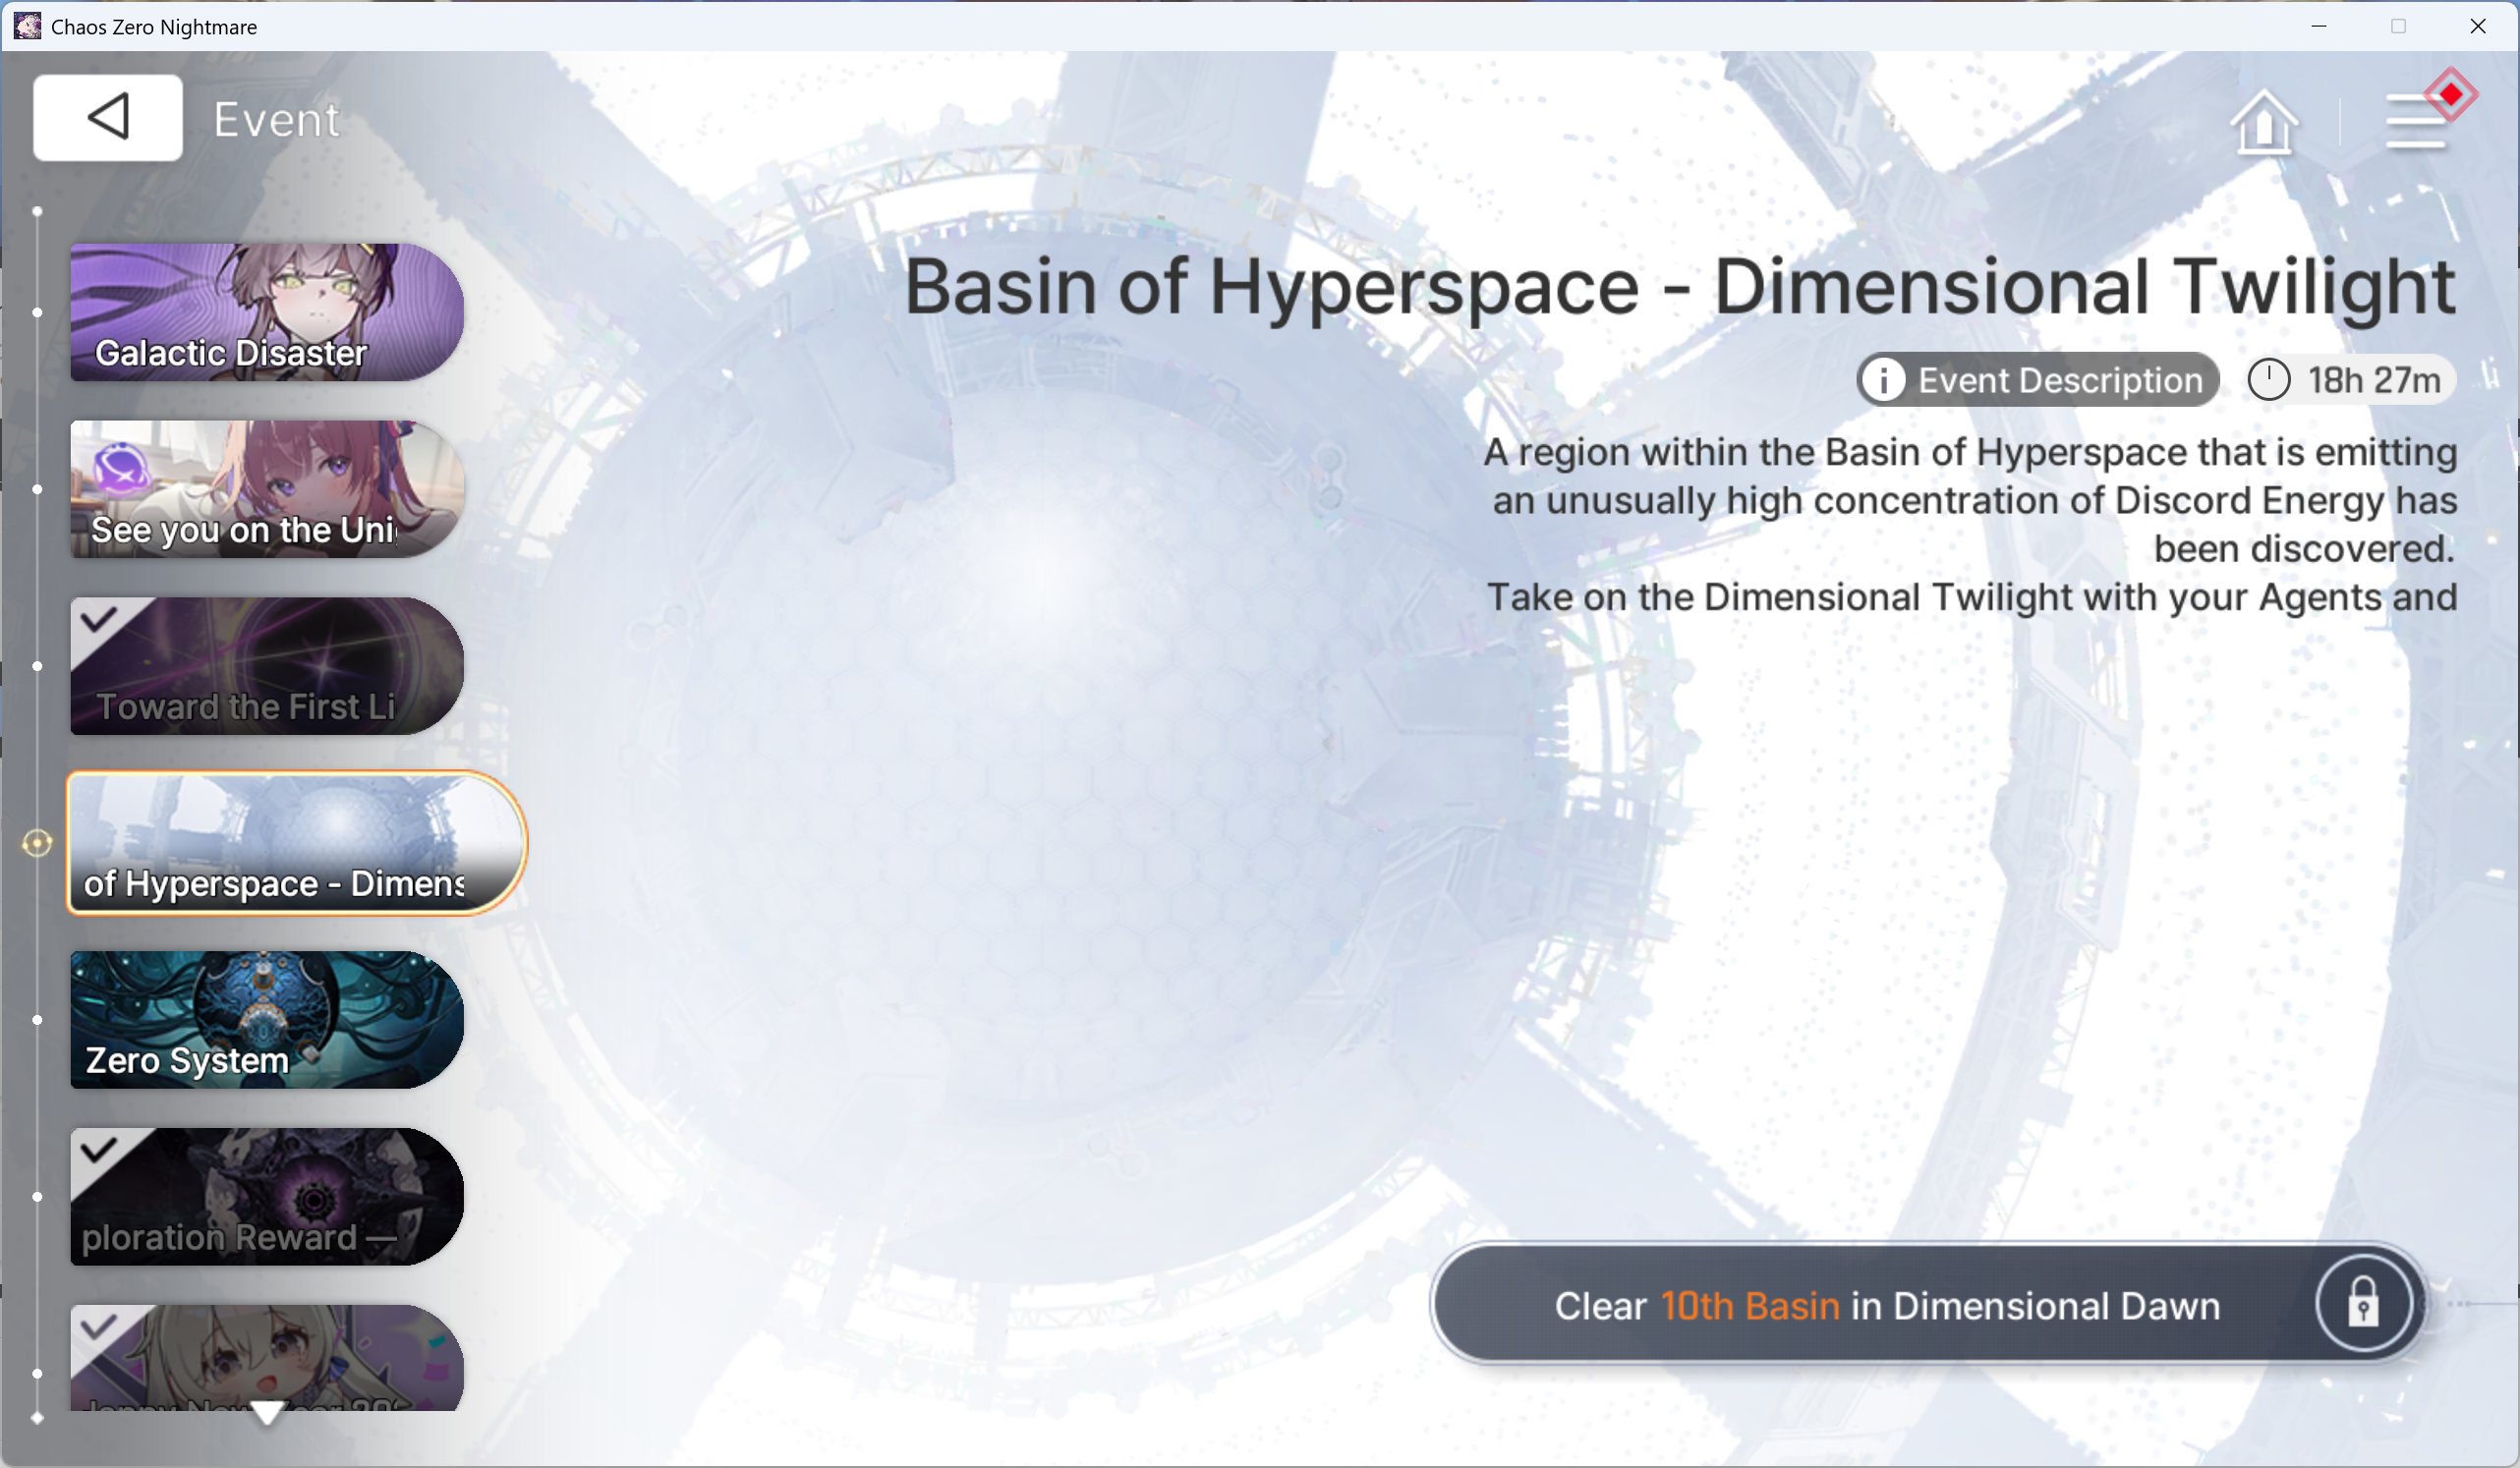Click the padlock icon on Clear requirement
This screenshot has height=1468, width=2520.
(2363, 1304)
